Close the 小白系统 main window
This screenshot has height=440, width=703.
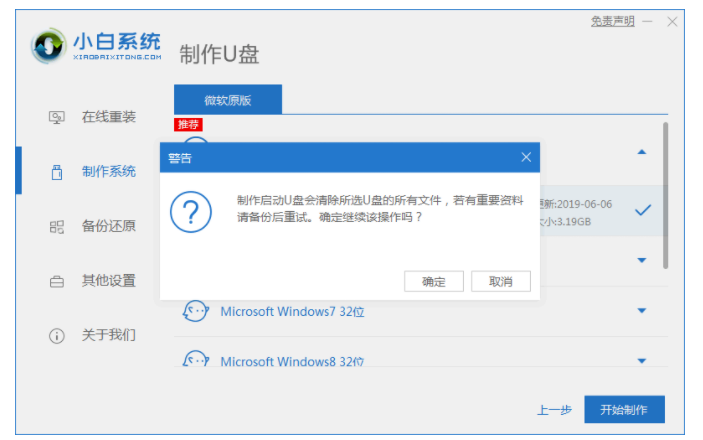[672, 22]
